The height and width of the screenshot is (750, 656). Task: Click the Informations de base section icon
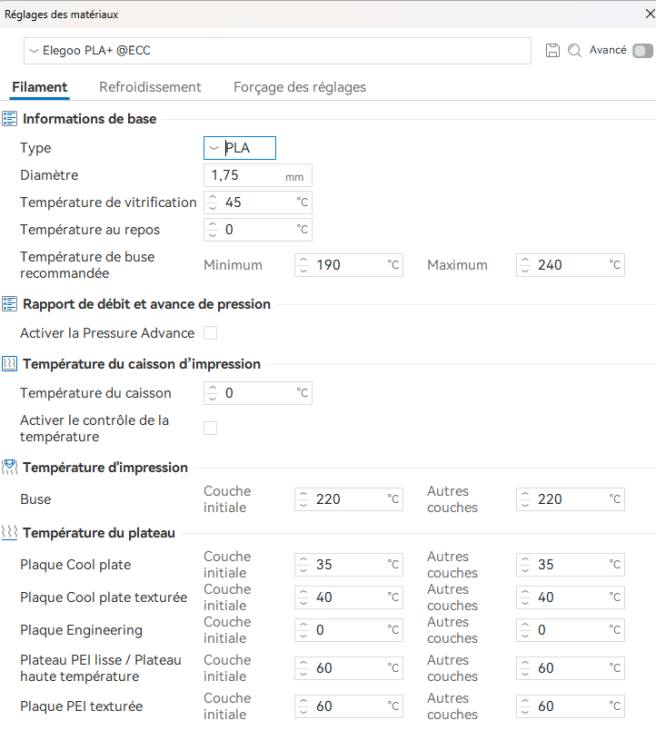(x=10, y=119)
